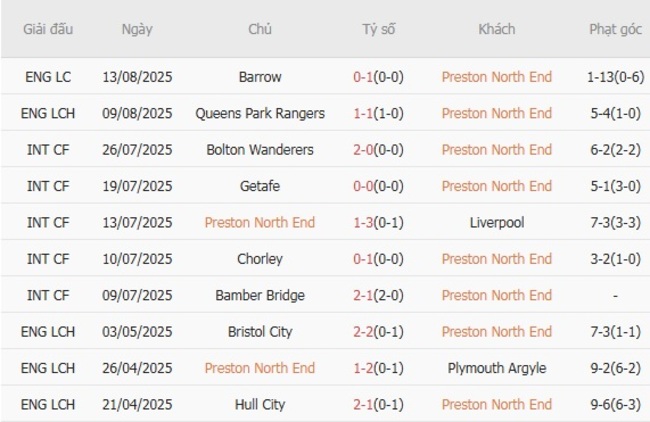Screen dimensions: 650x422
Task: Select Getafe in the home column
Action: point(260,186)
